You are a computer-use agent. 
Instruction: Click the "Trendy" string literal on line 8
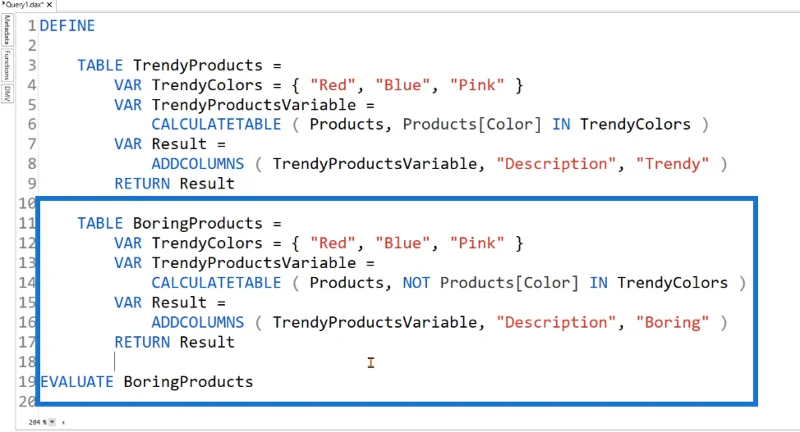pyautogui.click(x=672, y=164)
